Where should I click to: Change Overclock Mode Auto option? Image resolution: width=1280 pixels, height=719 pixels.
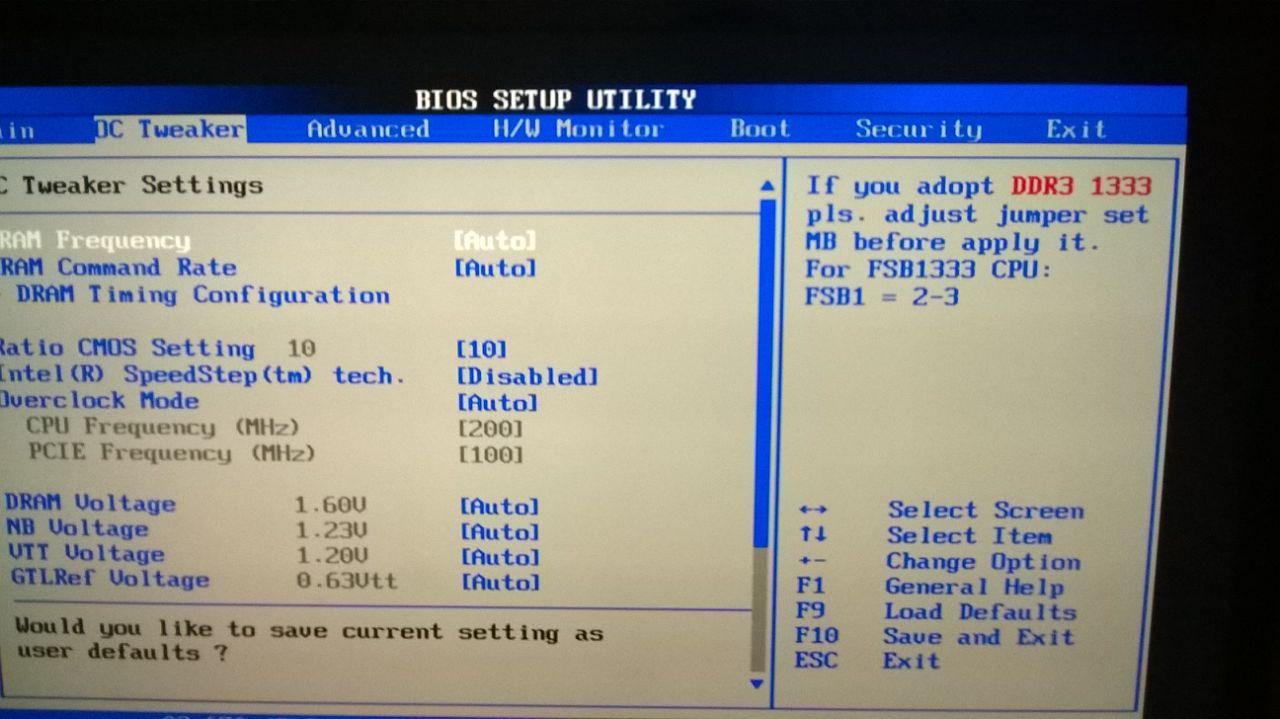497,403
